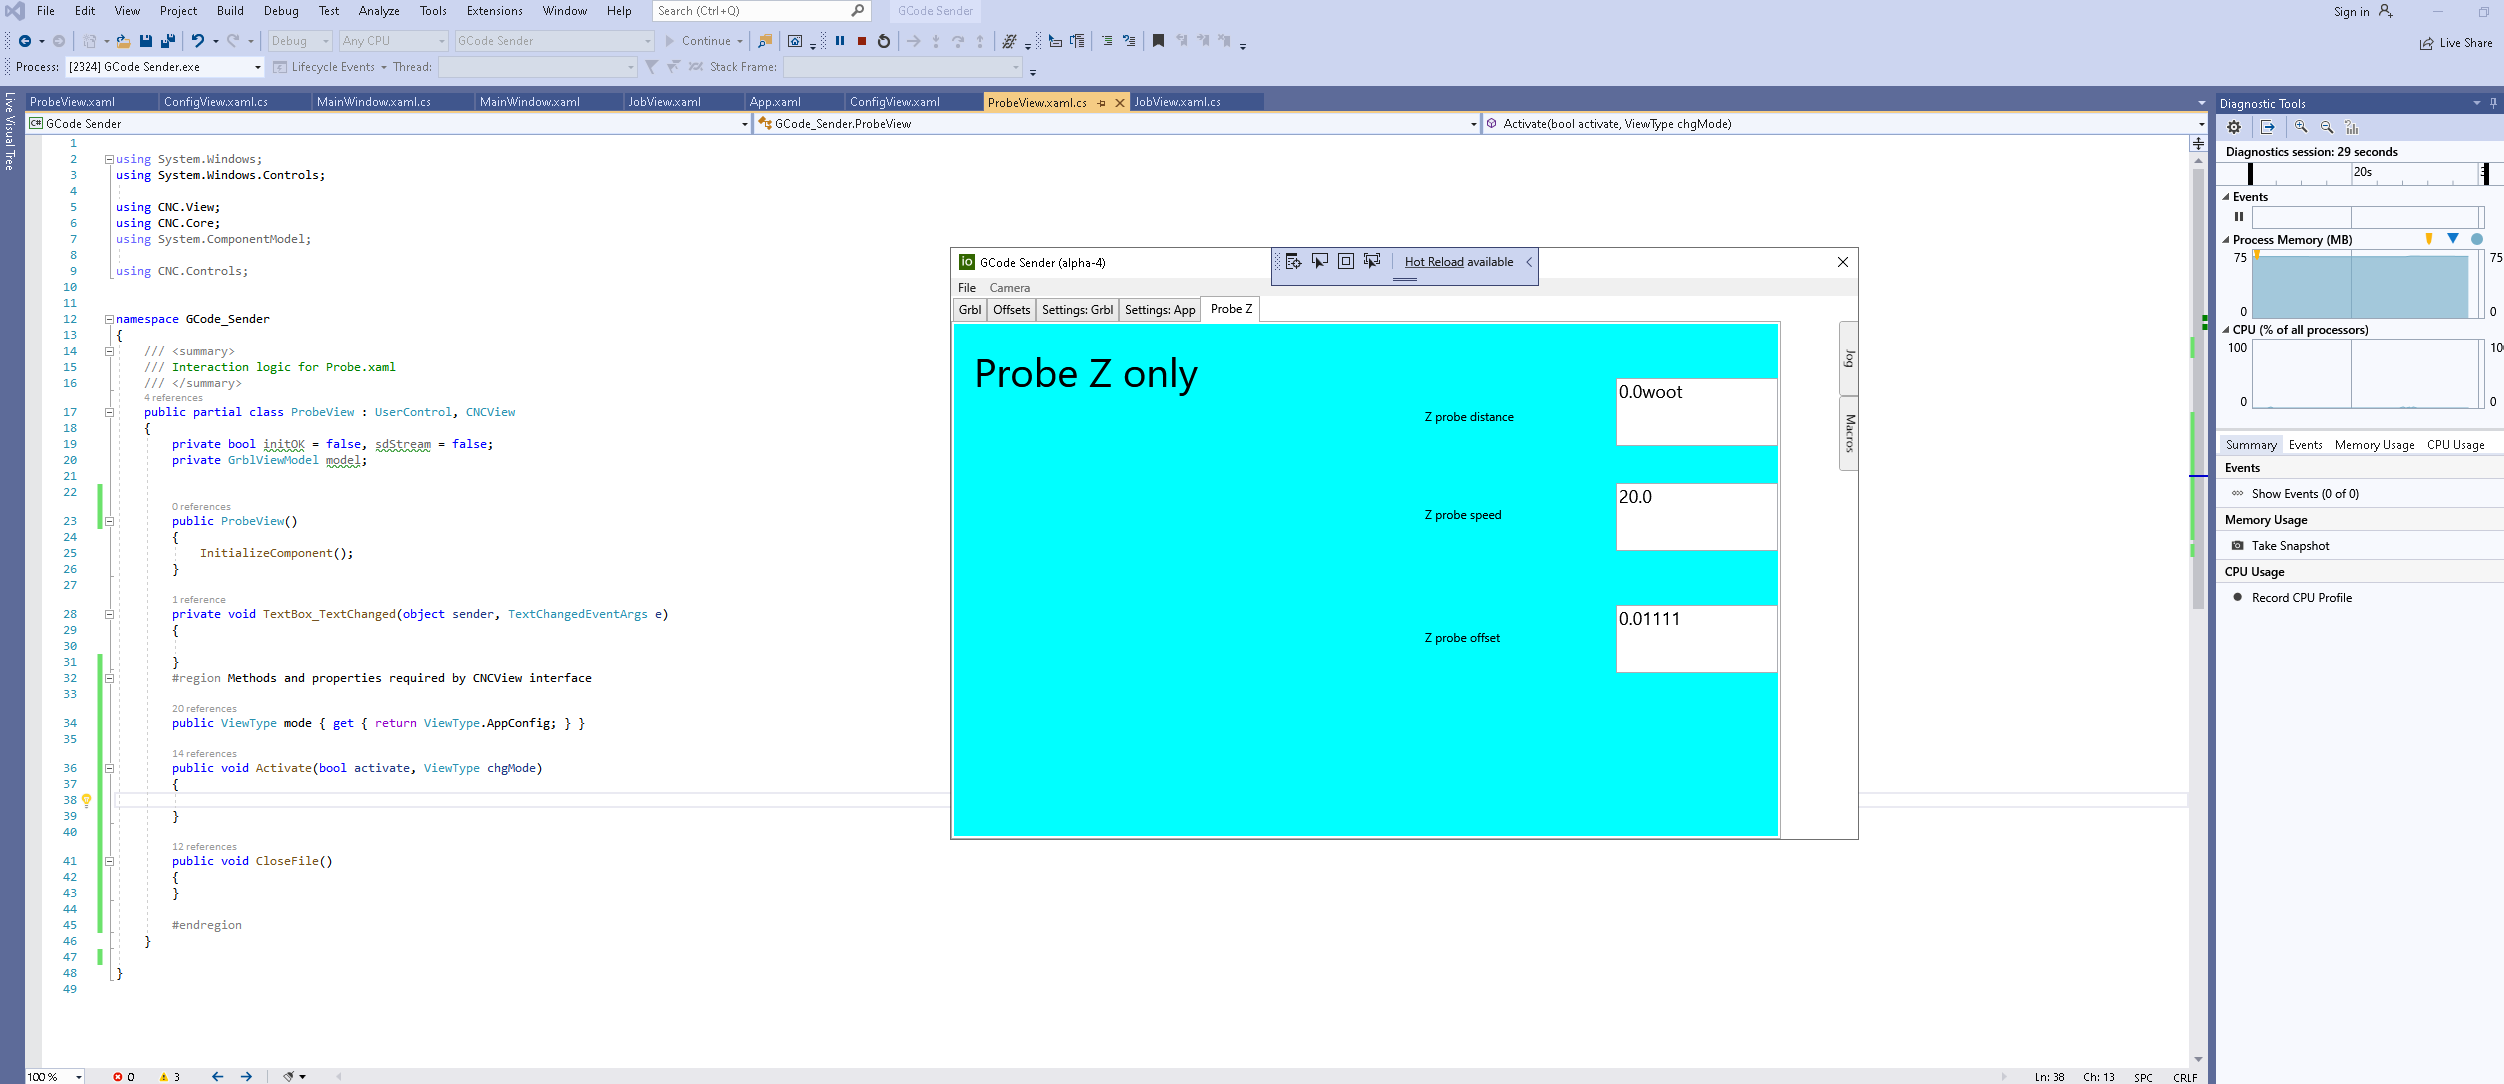
Task: Expand the Events diagnostic section
Action: [2228, 195]
